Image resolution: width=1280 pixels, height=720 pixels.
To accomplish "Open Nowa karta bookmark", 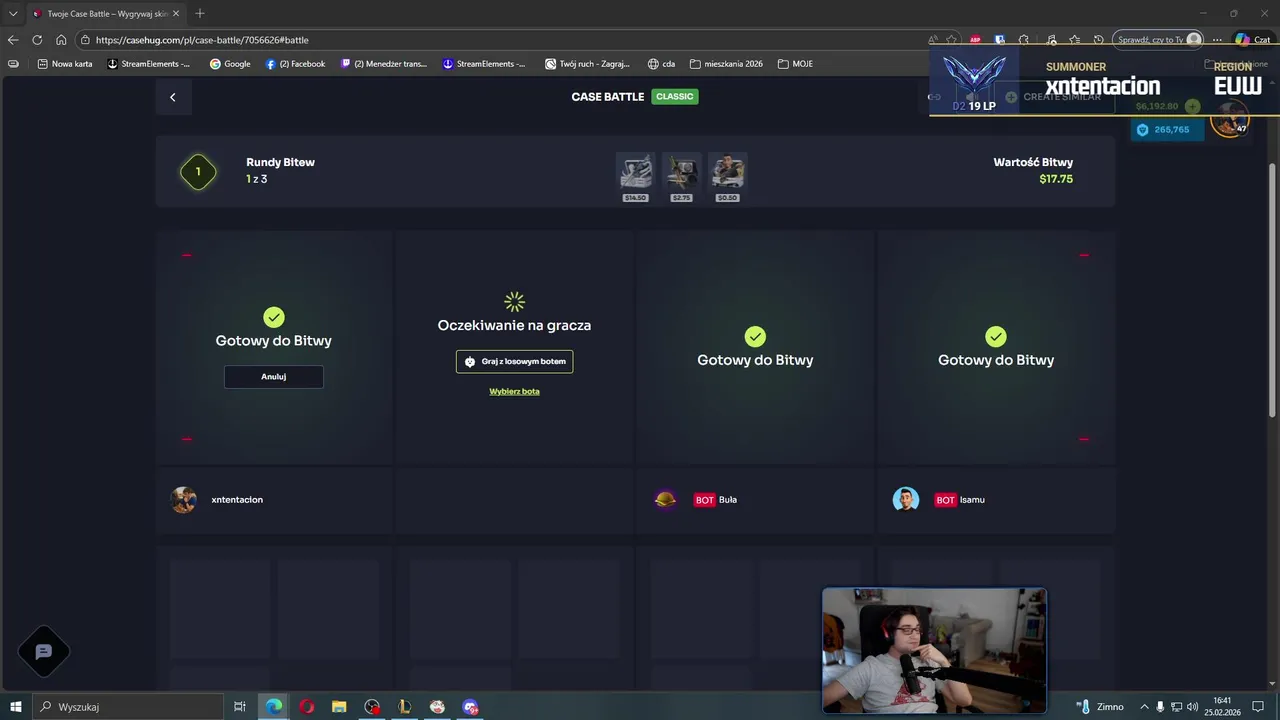I will click(65, 64).
